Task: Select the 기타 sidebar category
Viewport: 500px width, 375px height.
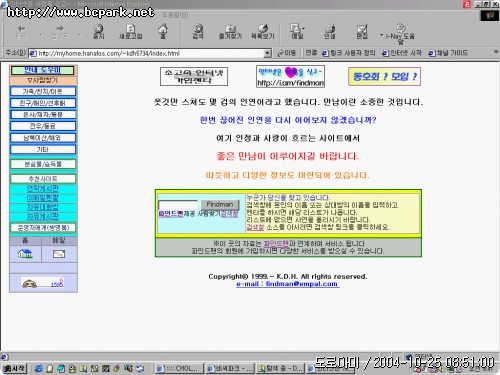Action: [43, 149]
